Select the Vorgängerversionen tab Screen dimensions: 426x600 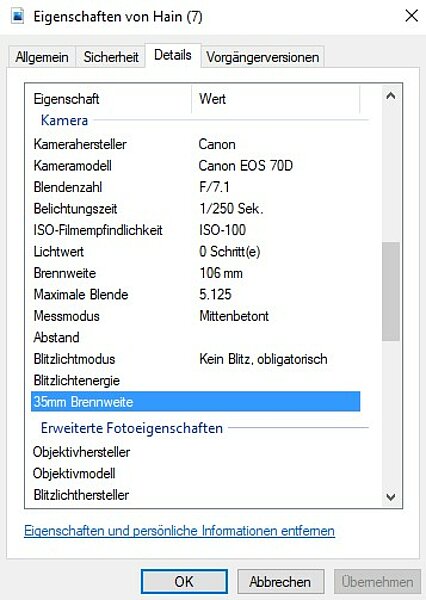263,57
